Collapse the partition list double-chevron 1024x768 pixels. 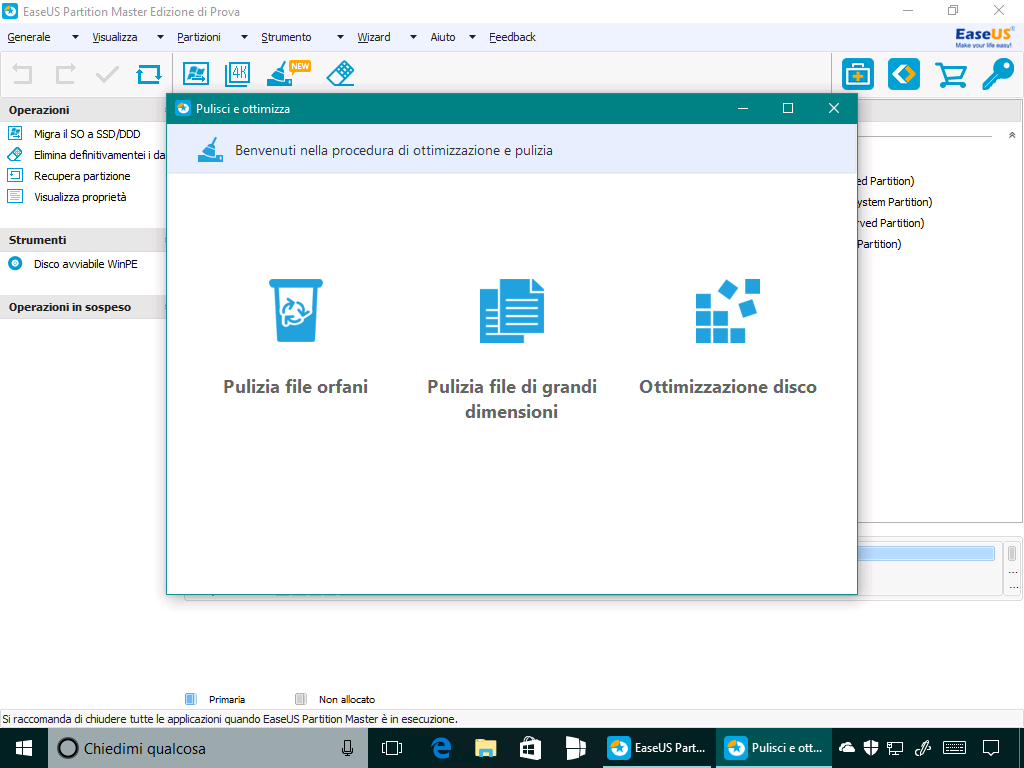[1012, 135]
